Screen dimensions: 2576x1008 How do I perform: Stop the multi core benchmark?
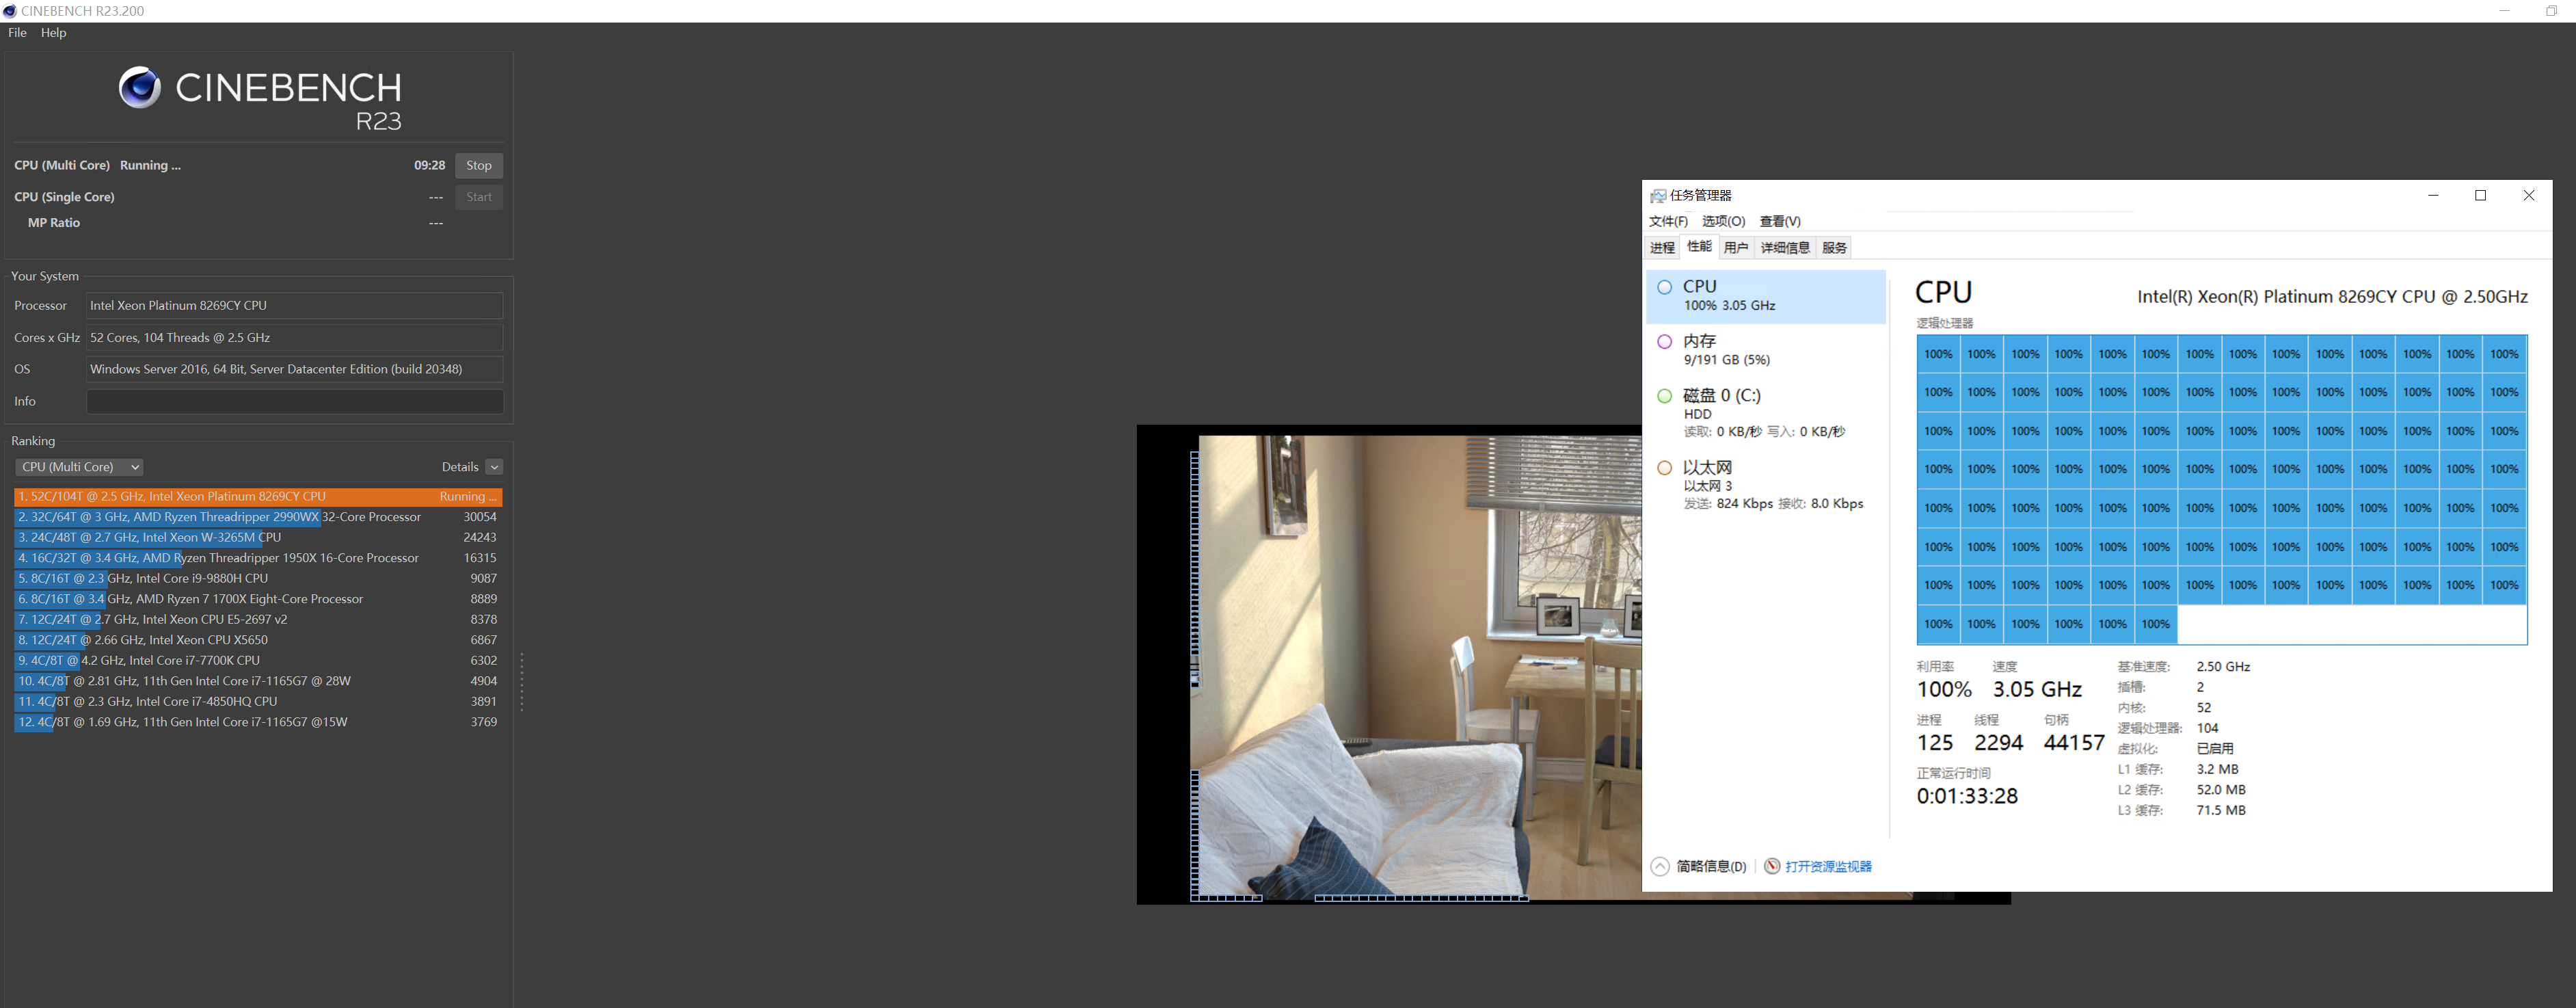[478, 166]
